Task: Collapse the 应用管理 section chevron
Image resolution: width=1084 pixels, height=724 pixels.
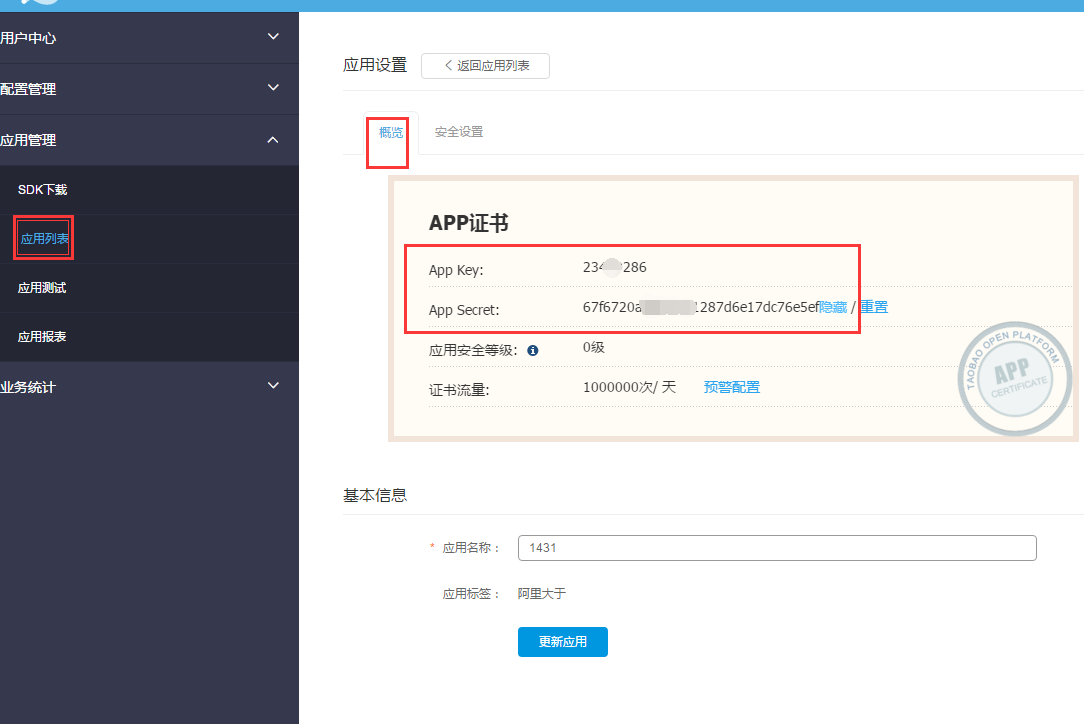Action: point(273,140)
